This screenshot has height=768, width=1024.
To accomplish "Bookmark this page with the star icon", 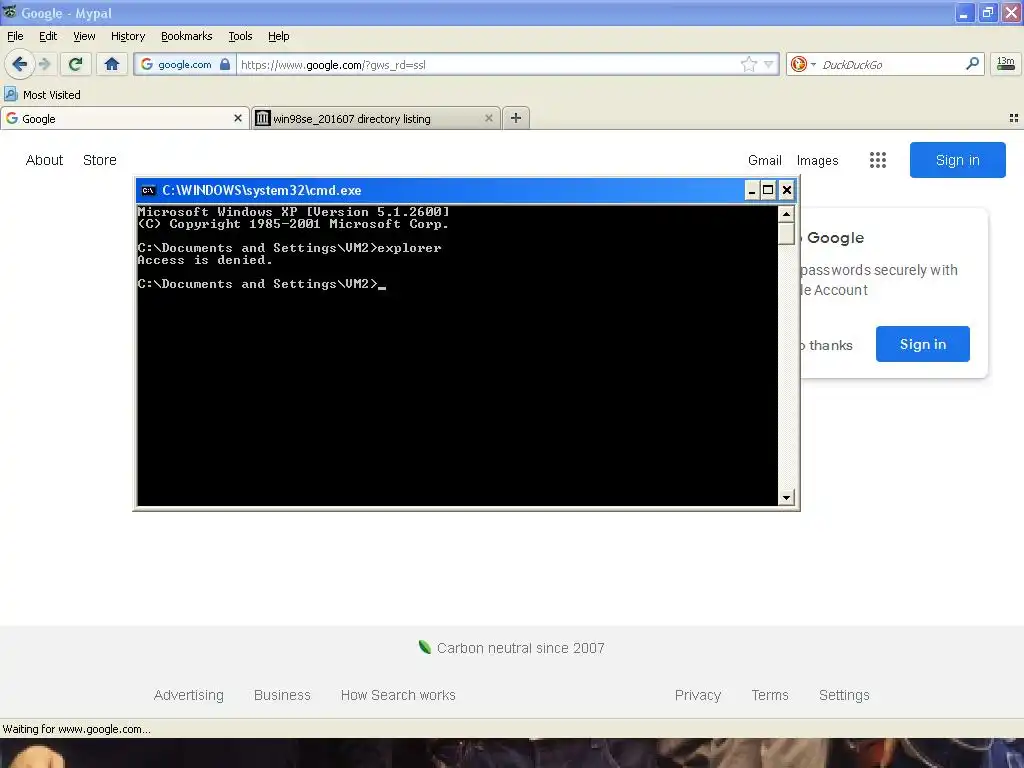I will [x=748, y=64].
